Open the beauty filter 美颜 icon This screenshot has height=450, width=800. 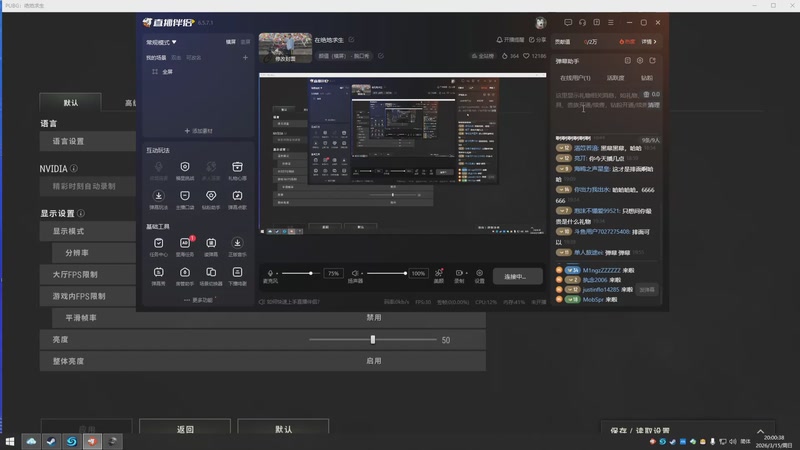(x=439, y=273)
